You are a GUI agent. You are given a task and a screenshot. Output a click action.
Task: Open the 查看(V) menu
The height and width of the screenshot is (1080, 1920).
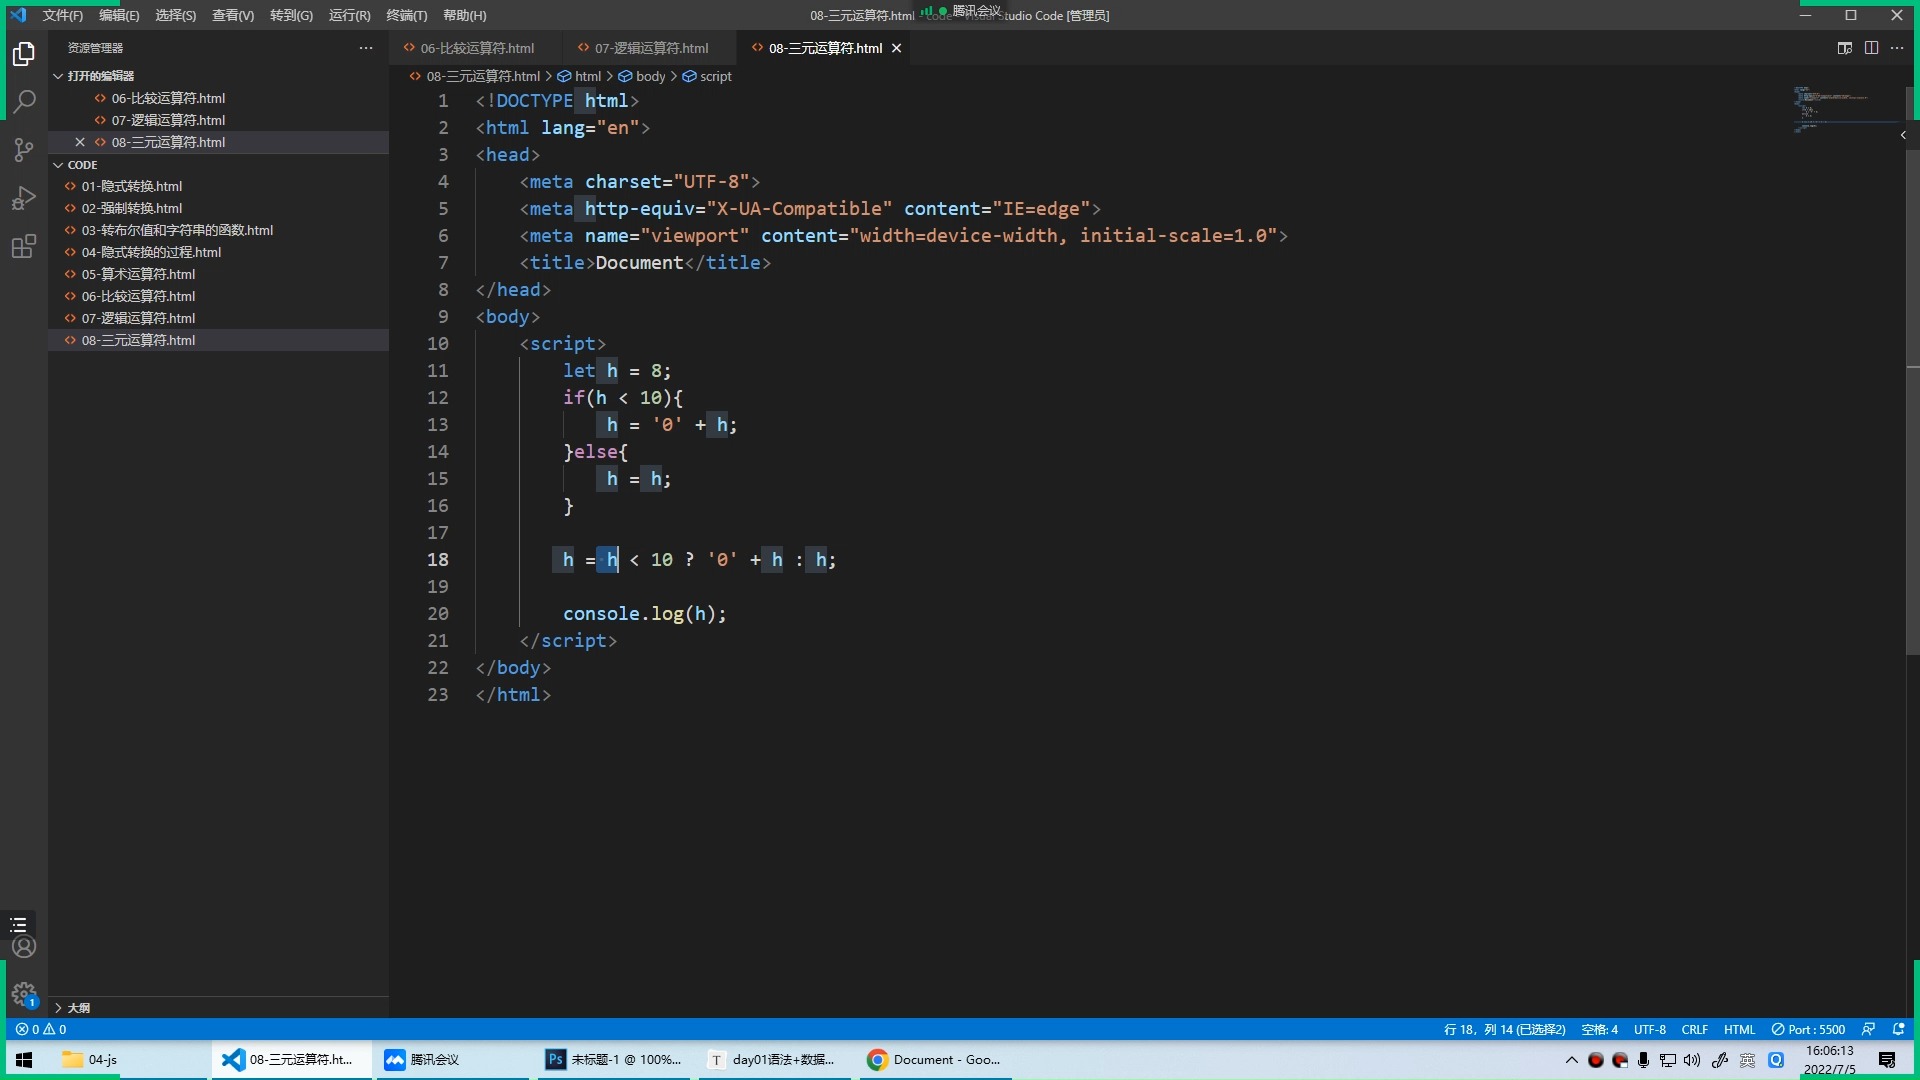[233, 15]
